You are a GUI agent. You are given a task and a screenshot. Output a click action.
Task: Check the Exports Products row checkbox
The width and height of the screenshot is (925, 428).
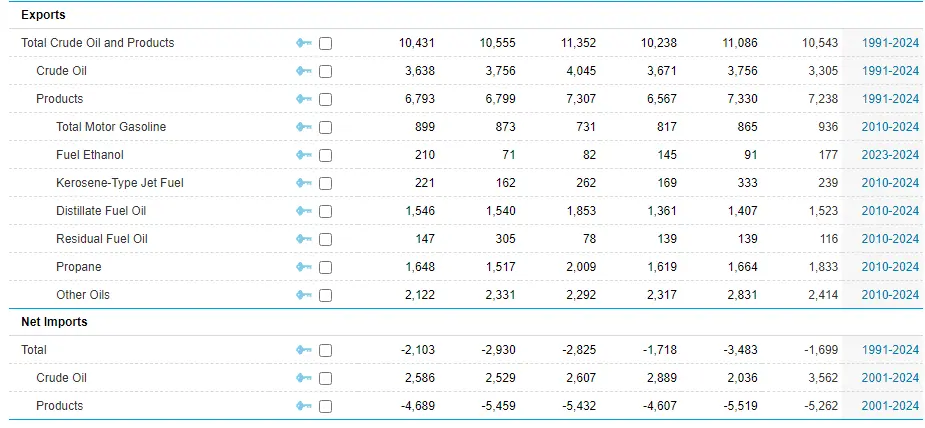point(325,99)
